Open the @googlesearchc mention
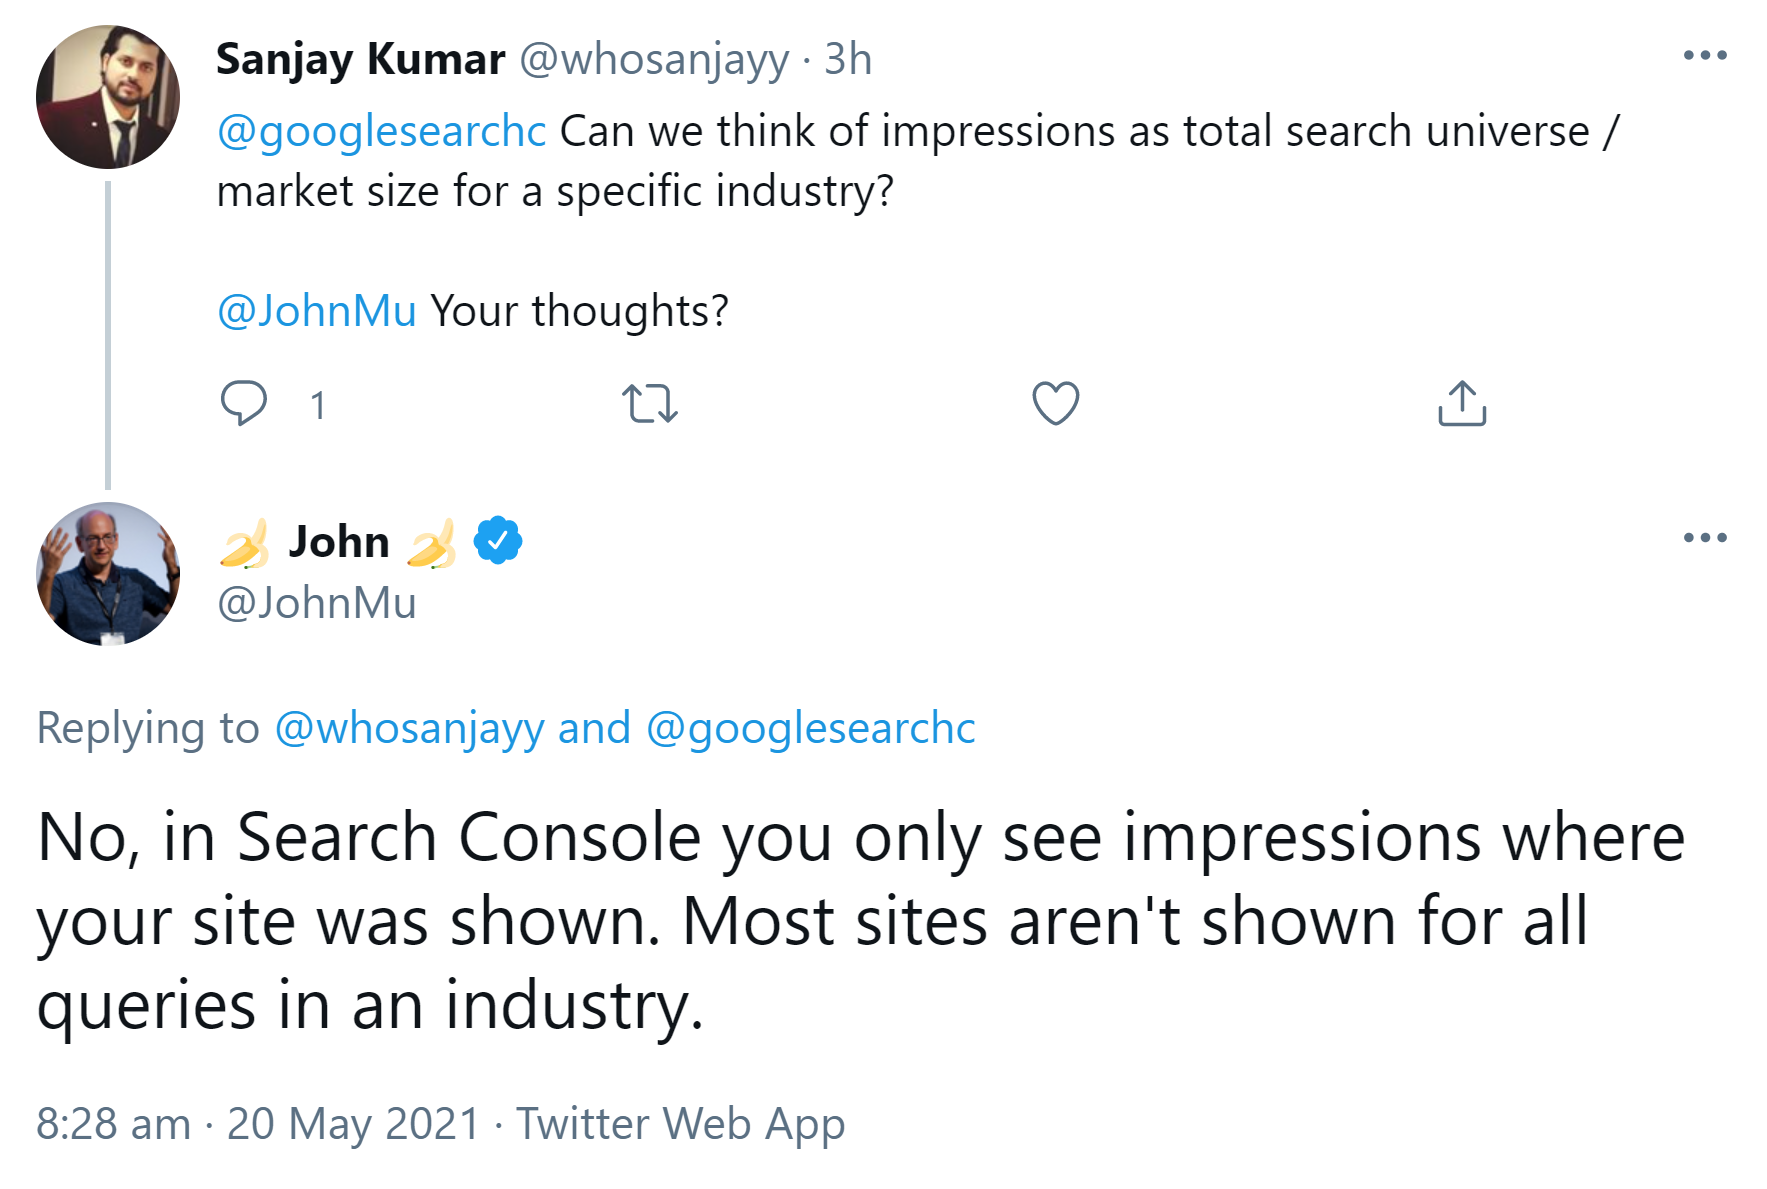 380,130
